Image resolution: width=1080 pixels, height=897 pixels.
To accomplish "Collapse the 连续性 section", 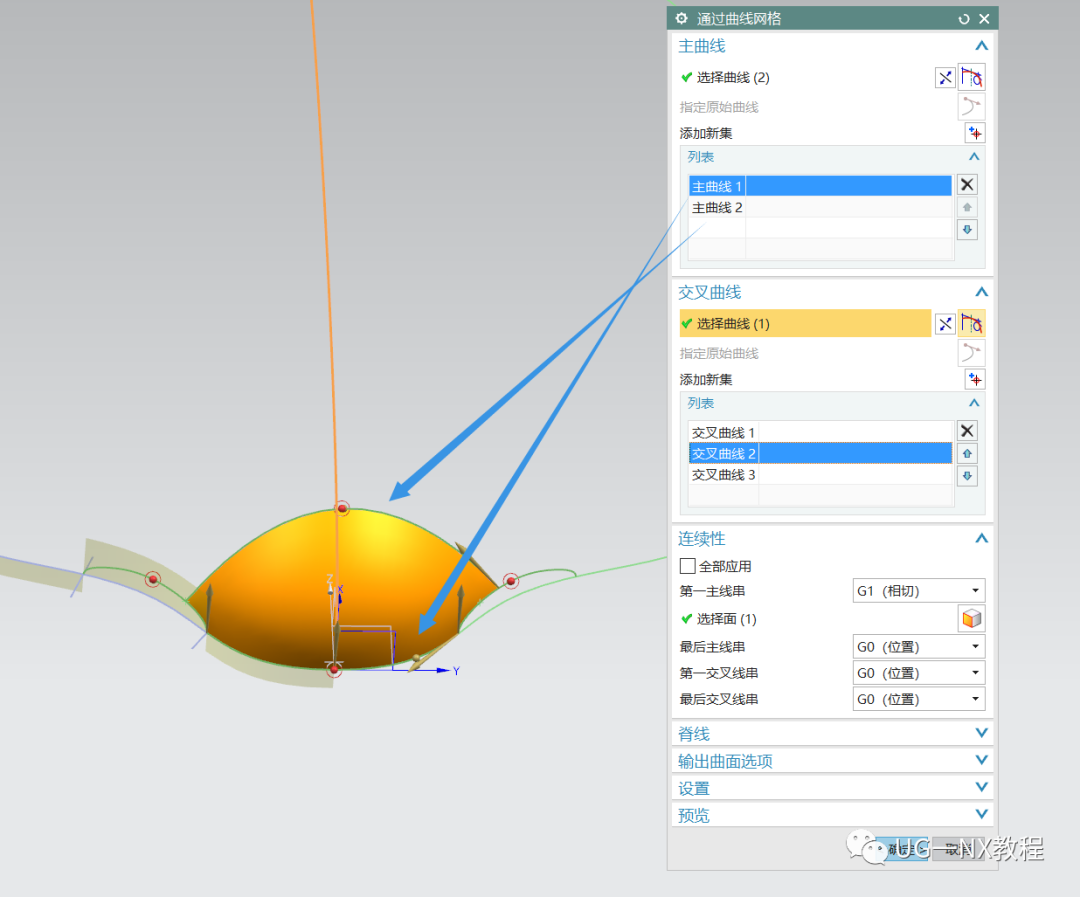I will [982, 538].
